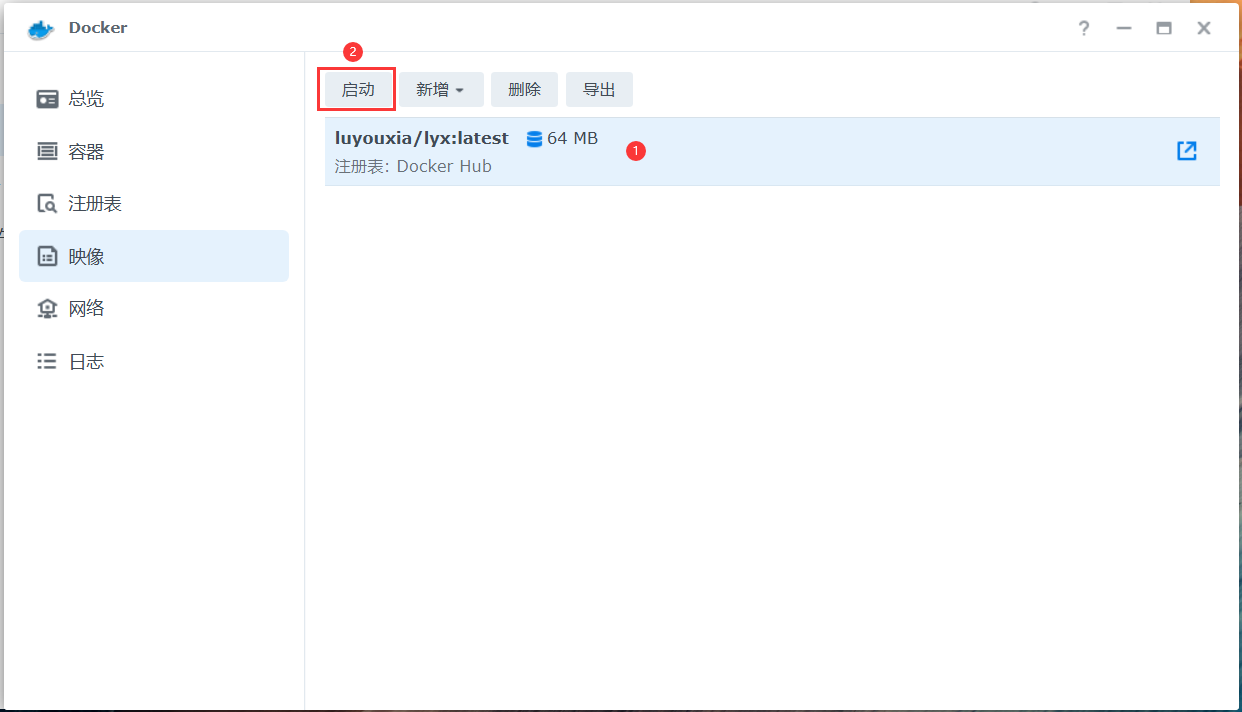1242x712 pixels.
Task: Open the help question mark icon
Action: point(1084,28)
